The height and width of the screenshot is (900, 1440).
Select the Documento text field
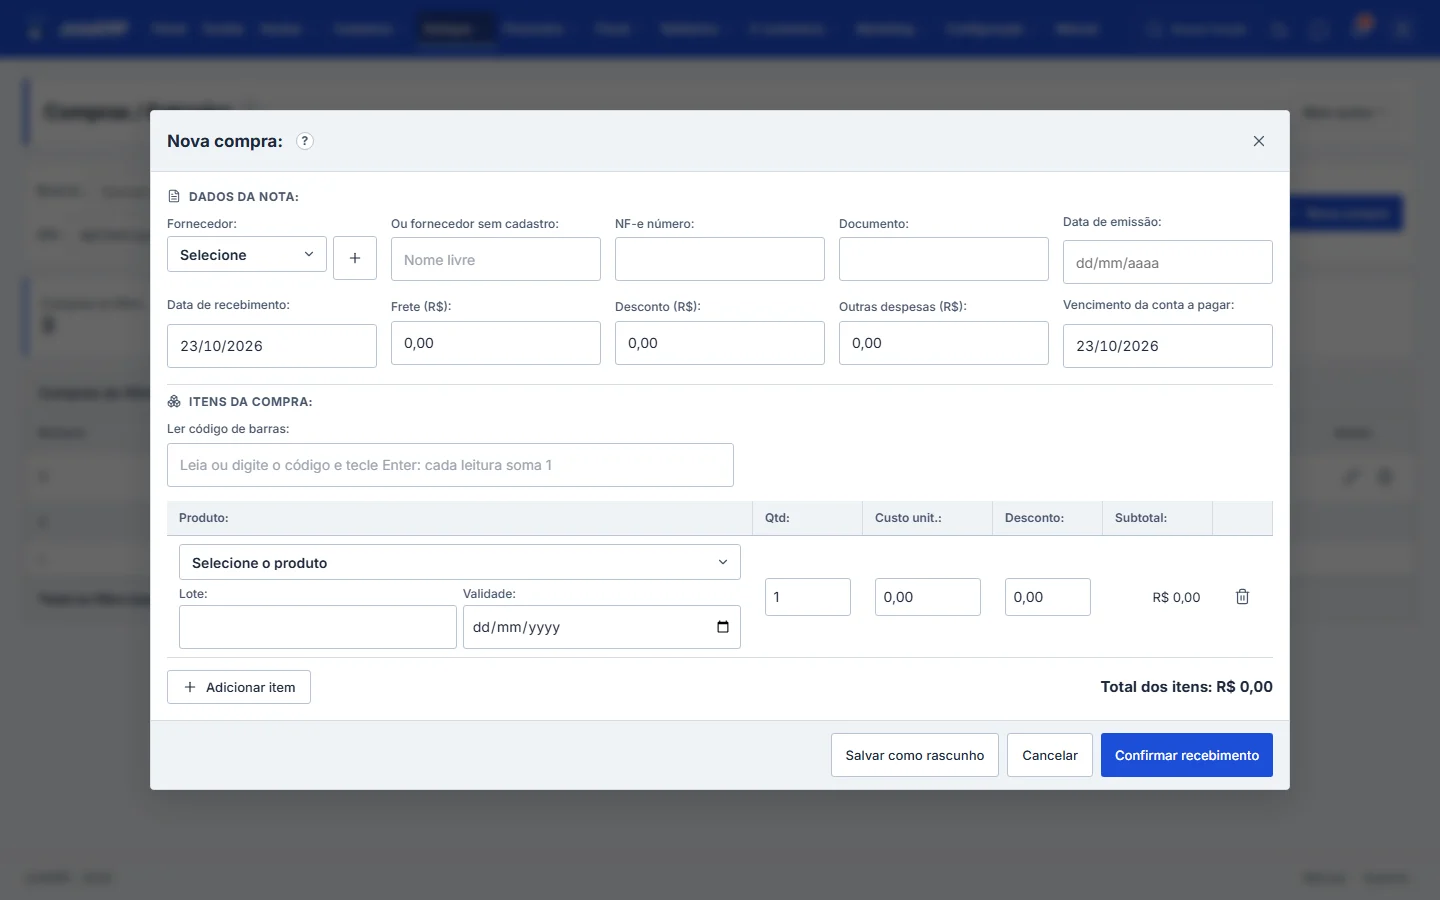click(x=944, y=259)
